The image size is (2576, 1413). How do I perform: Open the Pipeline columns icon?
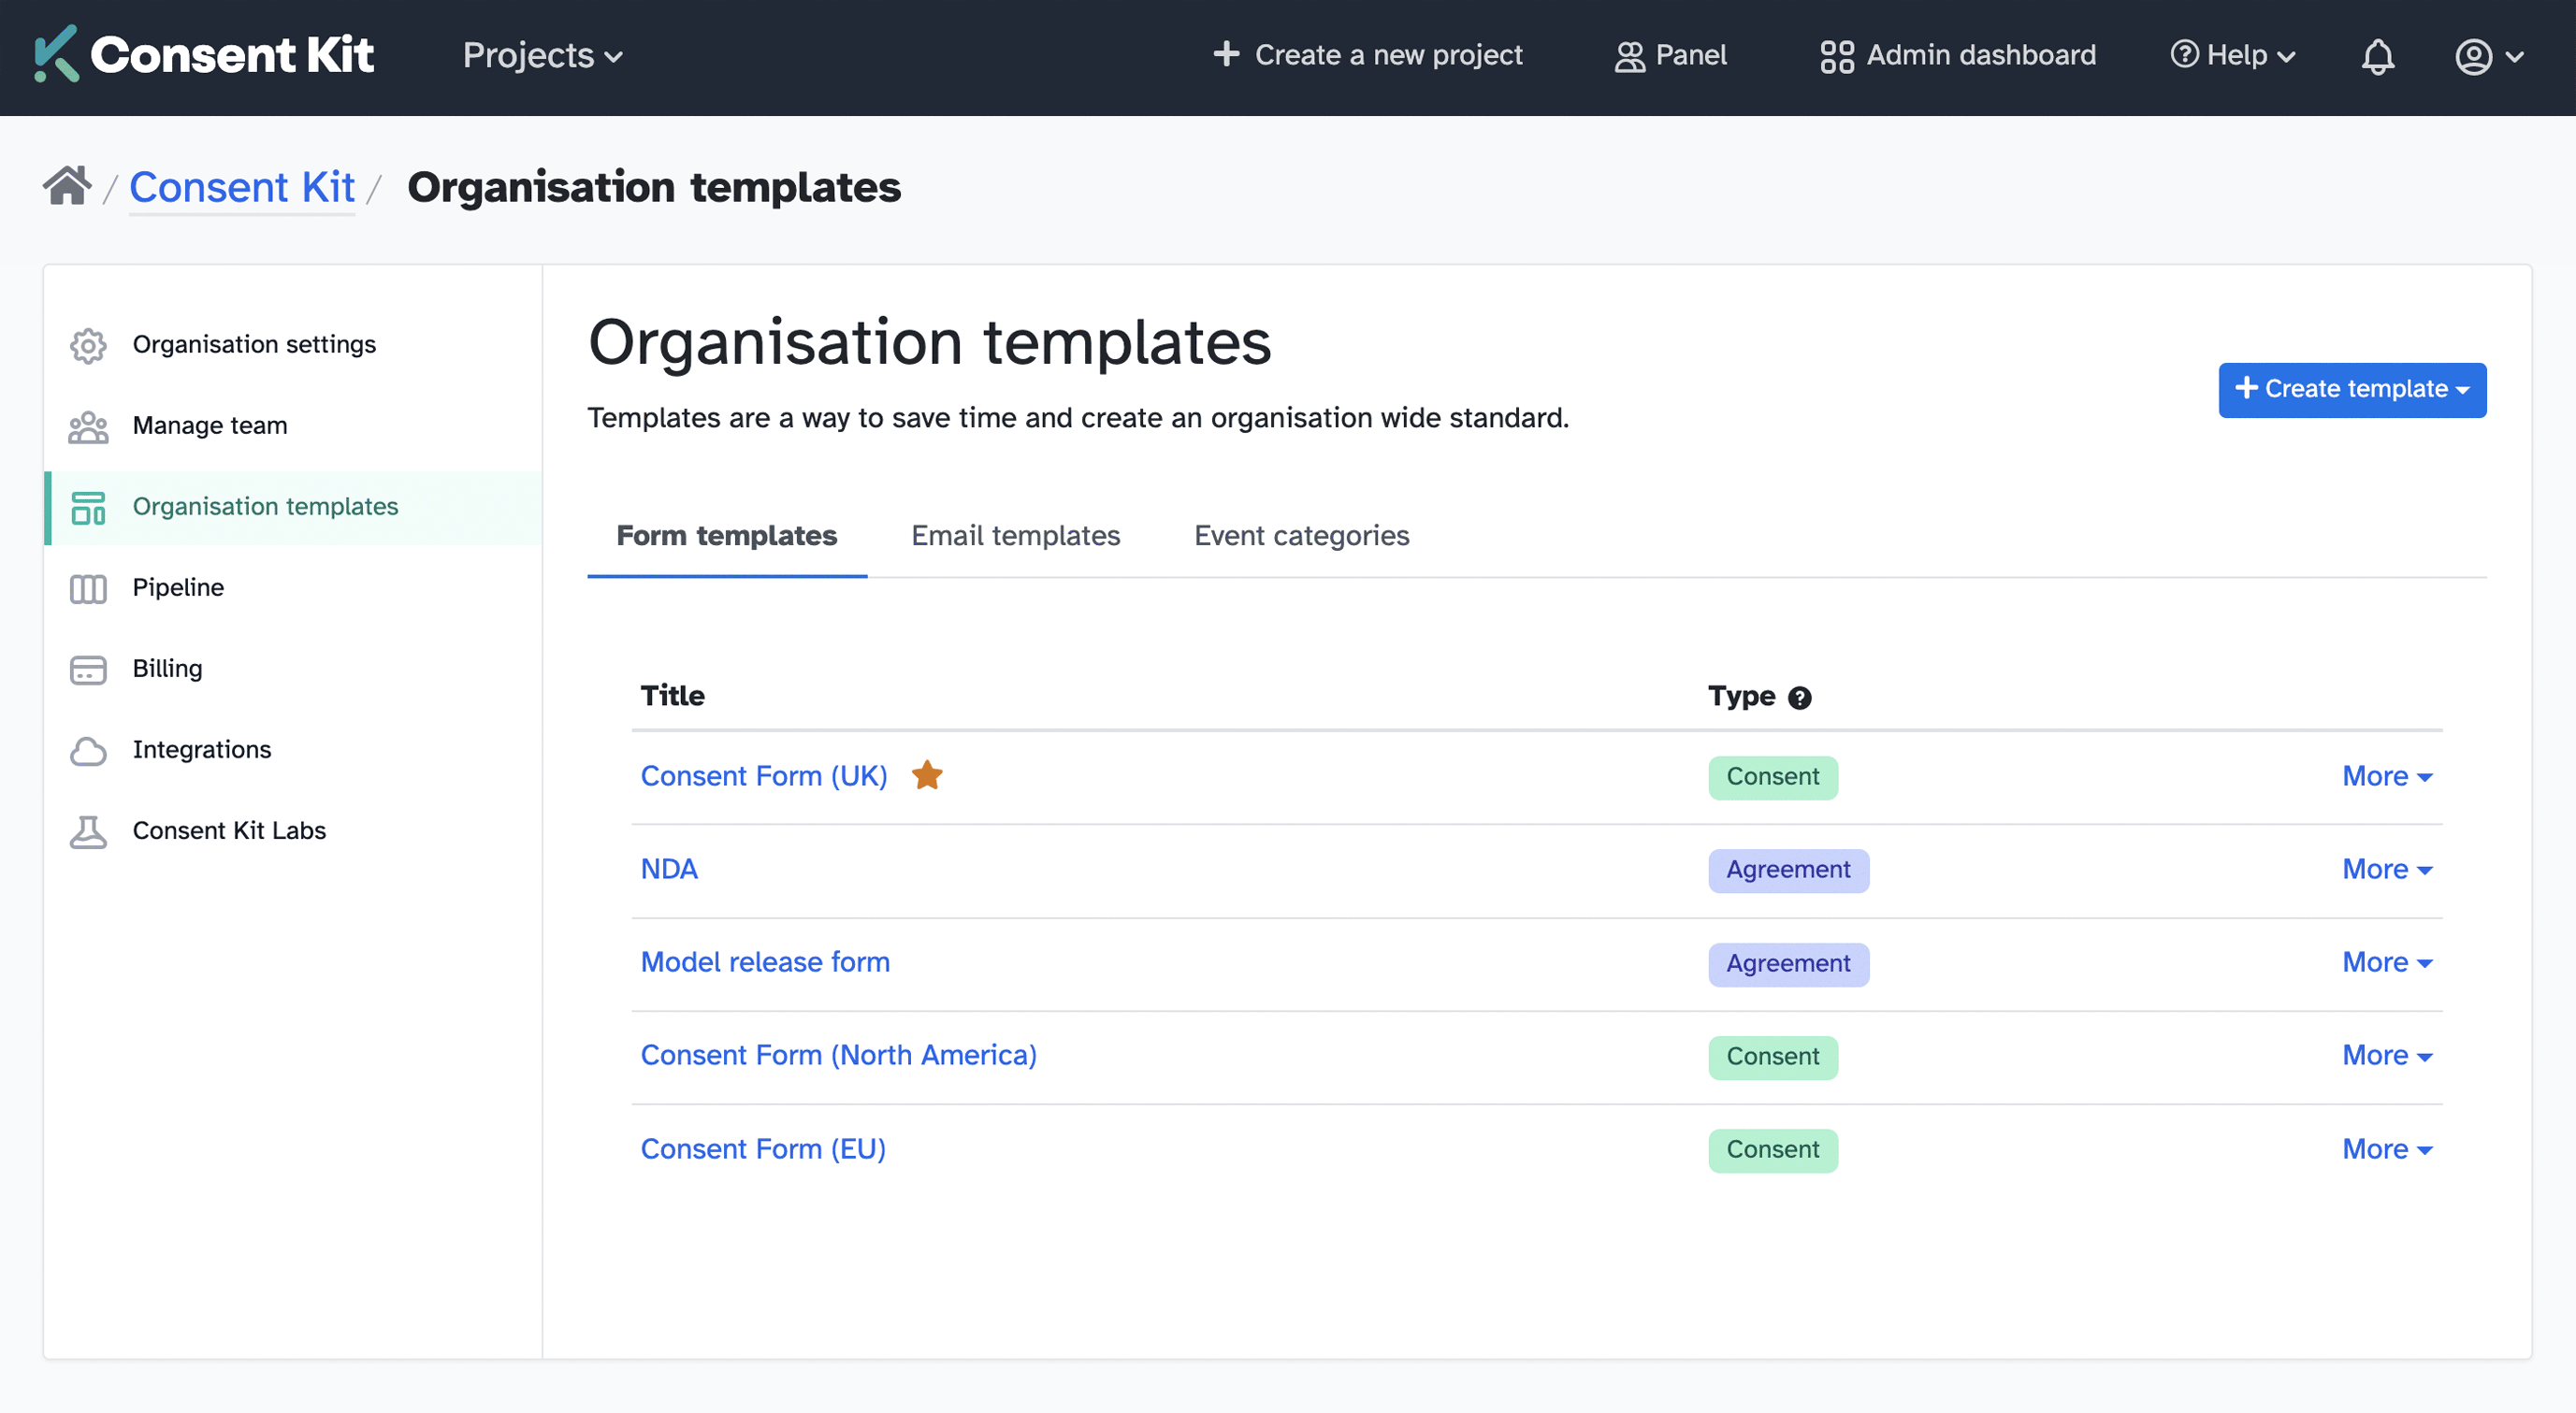(88, 589)
